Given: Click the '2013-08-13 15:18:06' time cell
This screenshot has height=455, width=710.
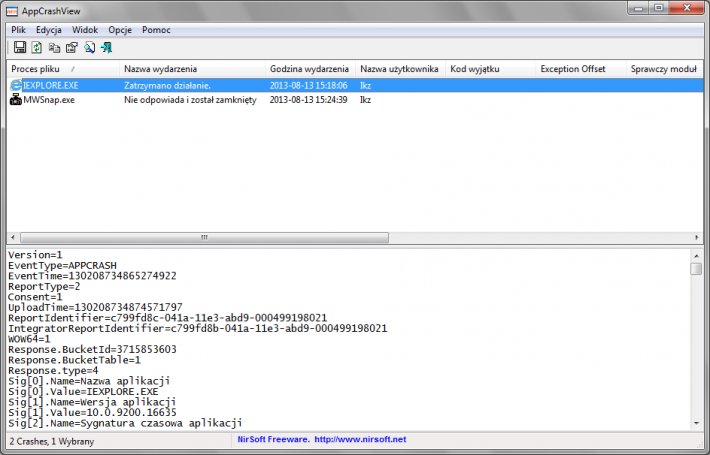Looking at the screenshot, I should [x=308, y=85].
